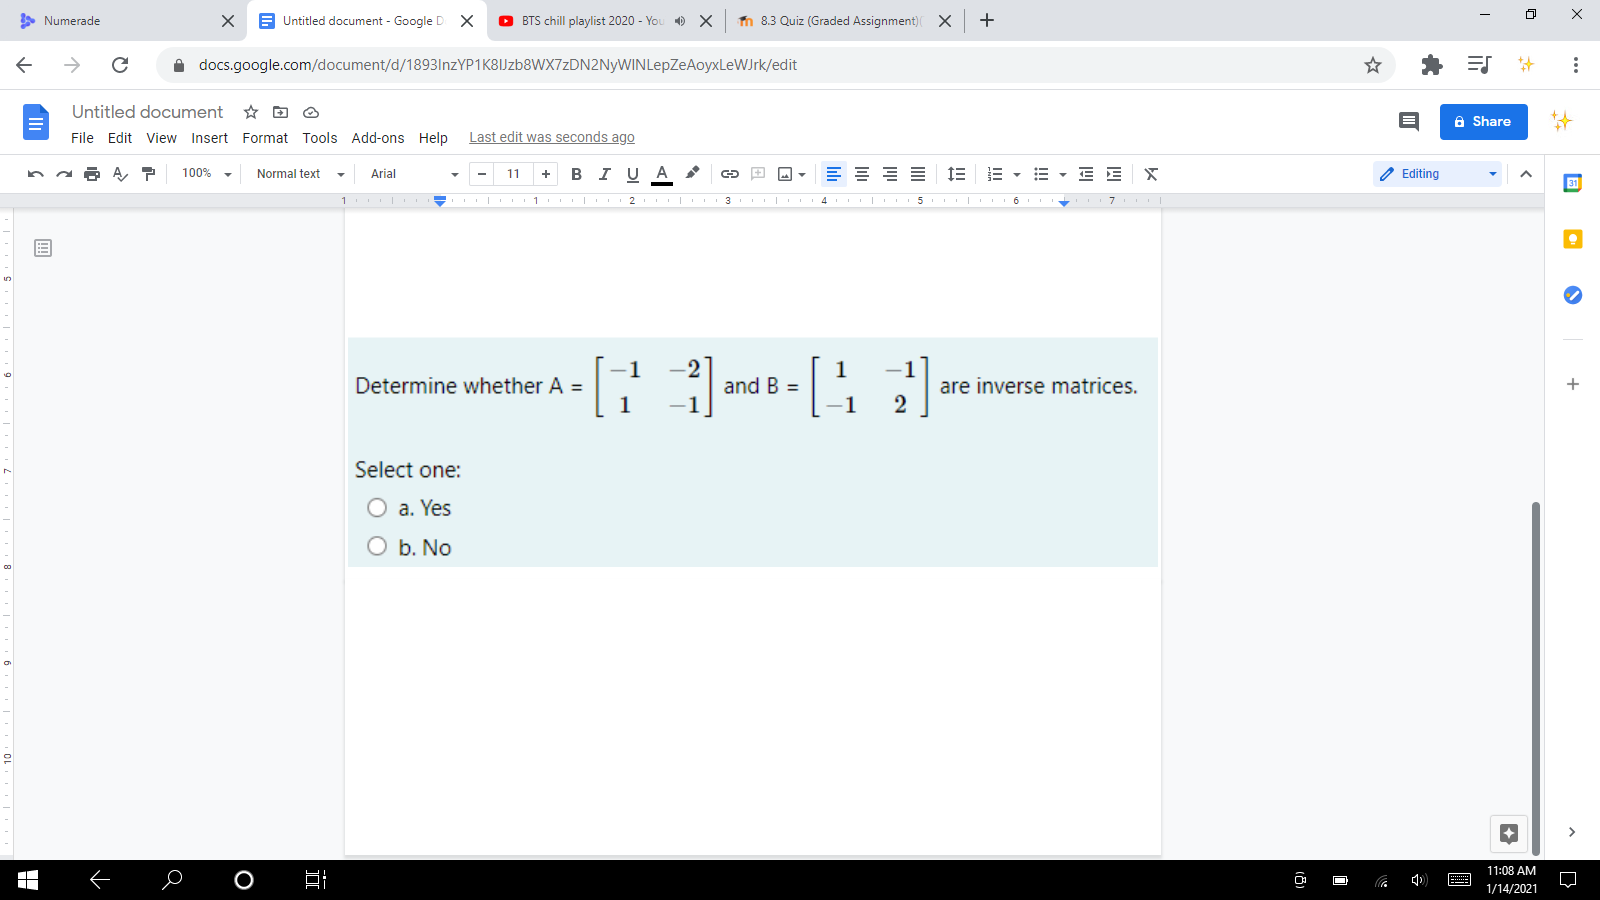Viewport: 1600px width, 900px height.
Task: Open the zoom level dropdown
Action: (x=205, y=174)
